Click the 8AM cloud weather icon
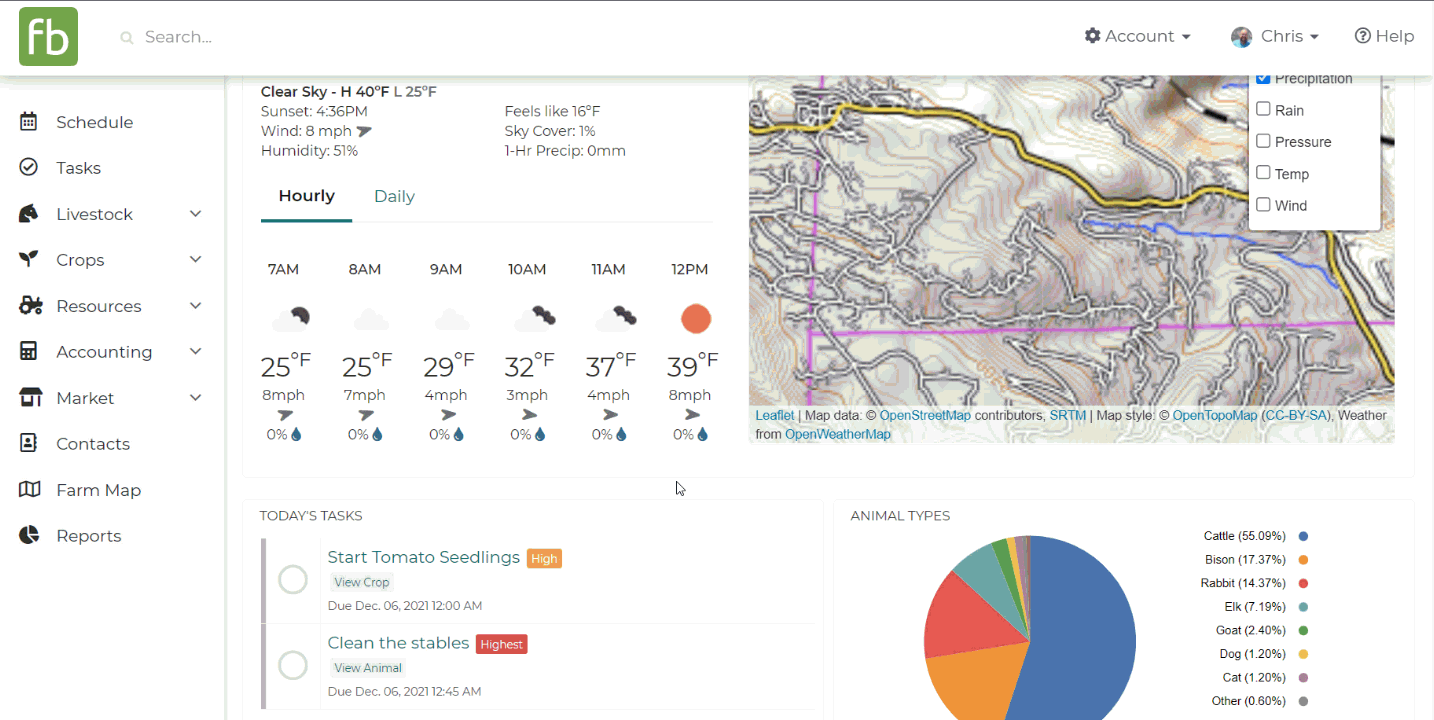 [x=371, y=320]
